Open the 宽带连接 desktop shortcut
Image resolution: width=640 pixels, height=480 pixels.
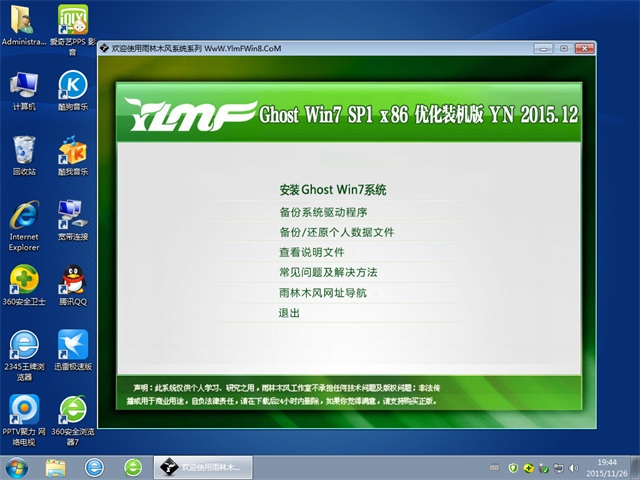(x=73, y=220)
